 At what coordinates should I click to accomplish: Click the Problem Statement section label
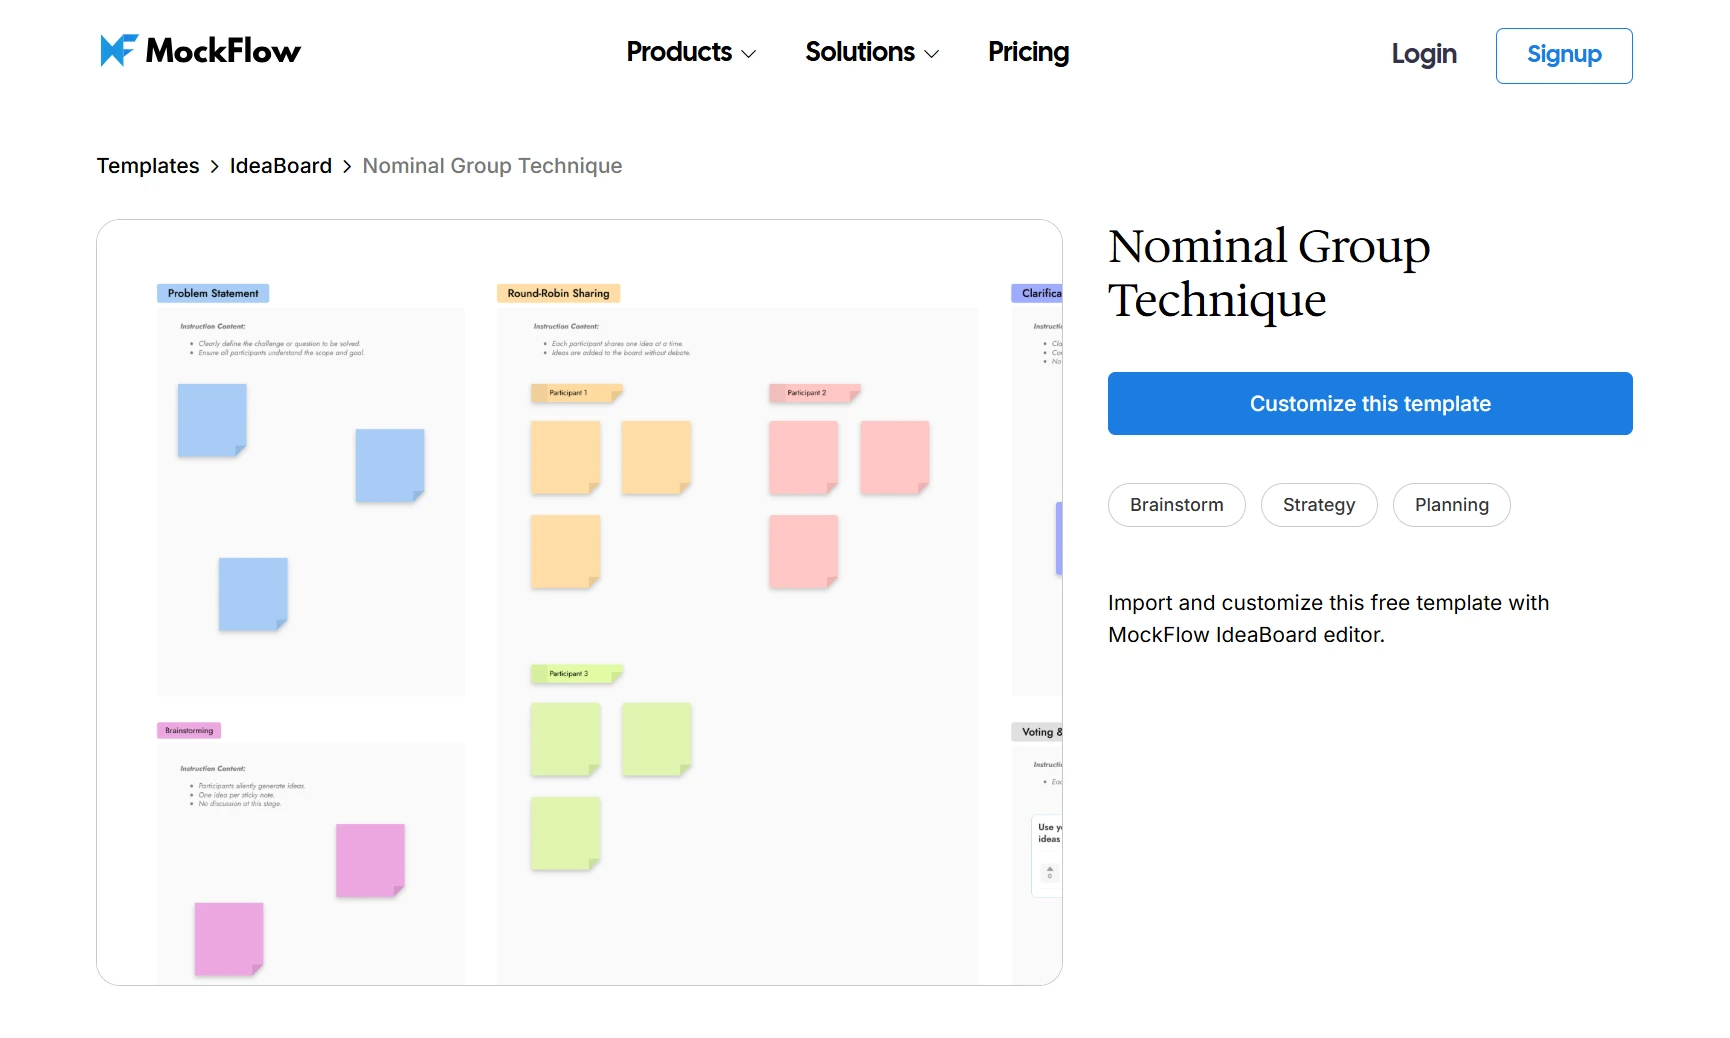pyautogui.click(x=212, y=293)
